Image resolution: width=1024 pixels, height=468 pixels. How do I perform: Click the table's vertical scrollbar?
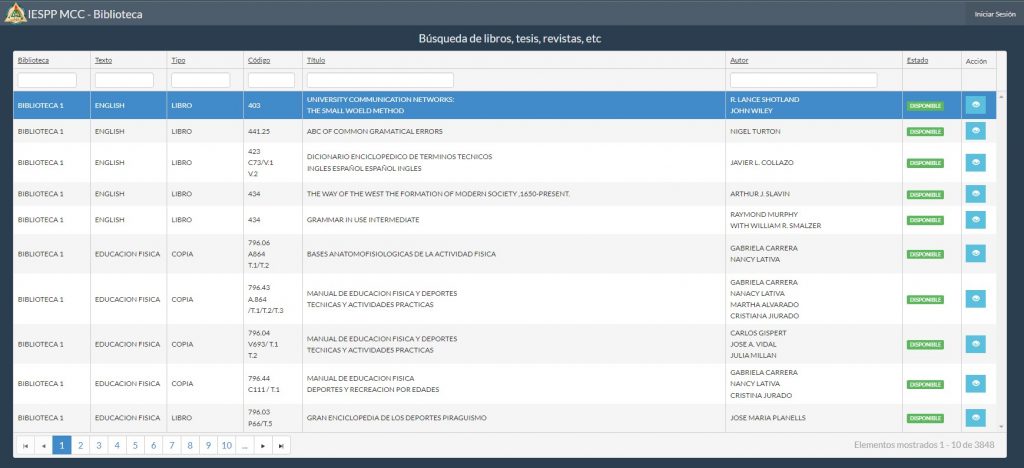click(x=1002, y=261)
